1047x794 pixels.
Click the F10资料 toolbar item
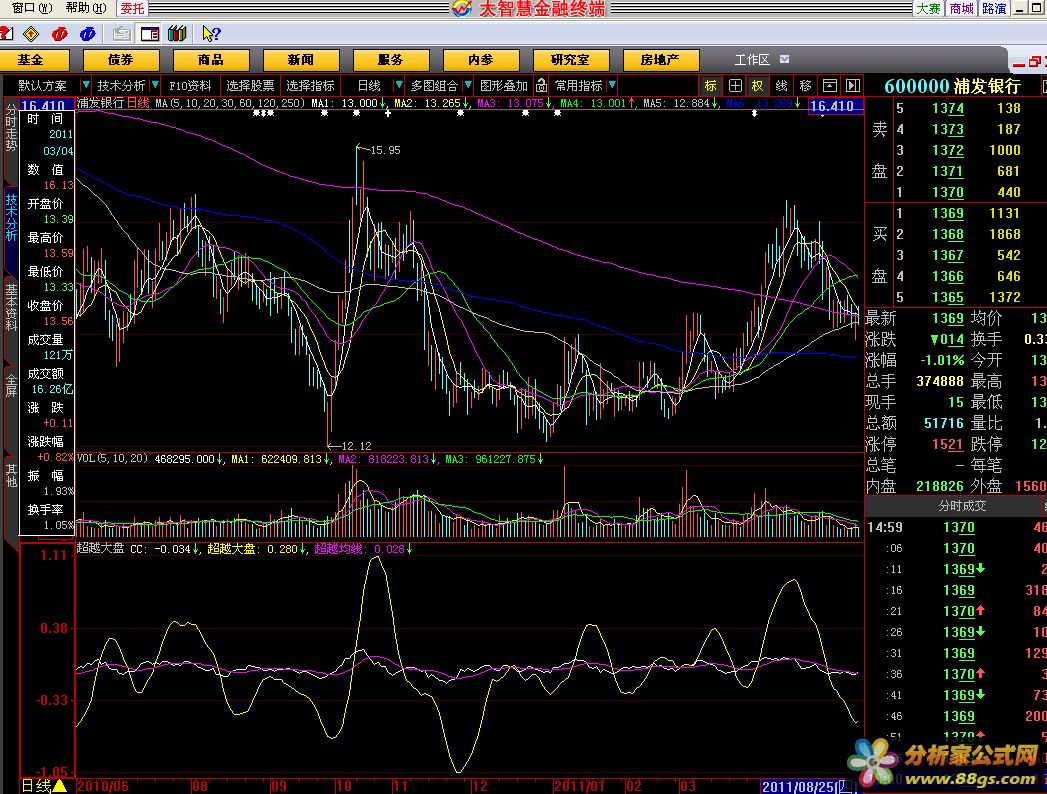tap(190, 85)
